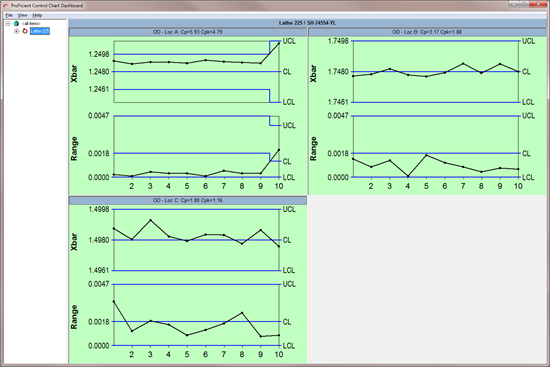Select the OD - Loc C chart header
The image size is (550, 367).
[x=188, y=200]
